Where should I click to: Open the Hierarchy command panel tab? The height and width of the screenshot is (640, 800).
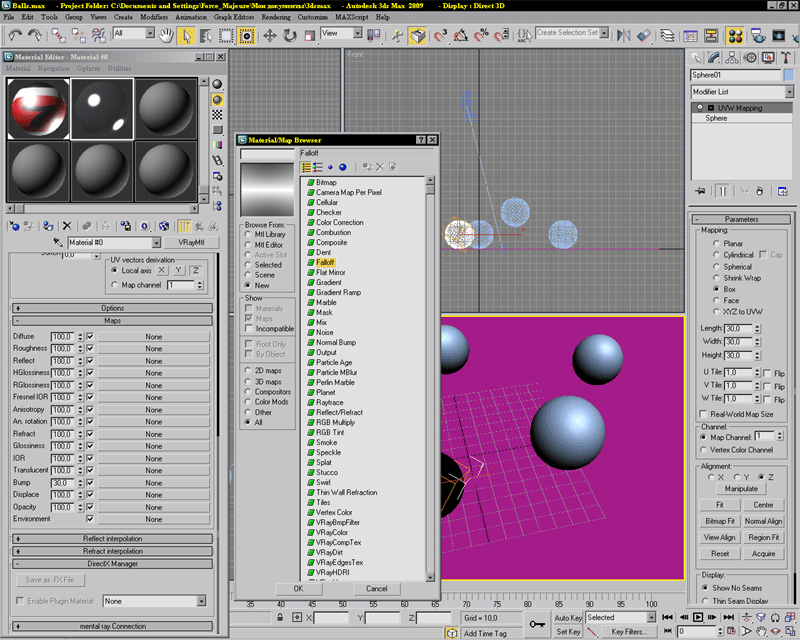[732, 58]
